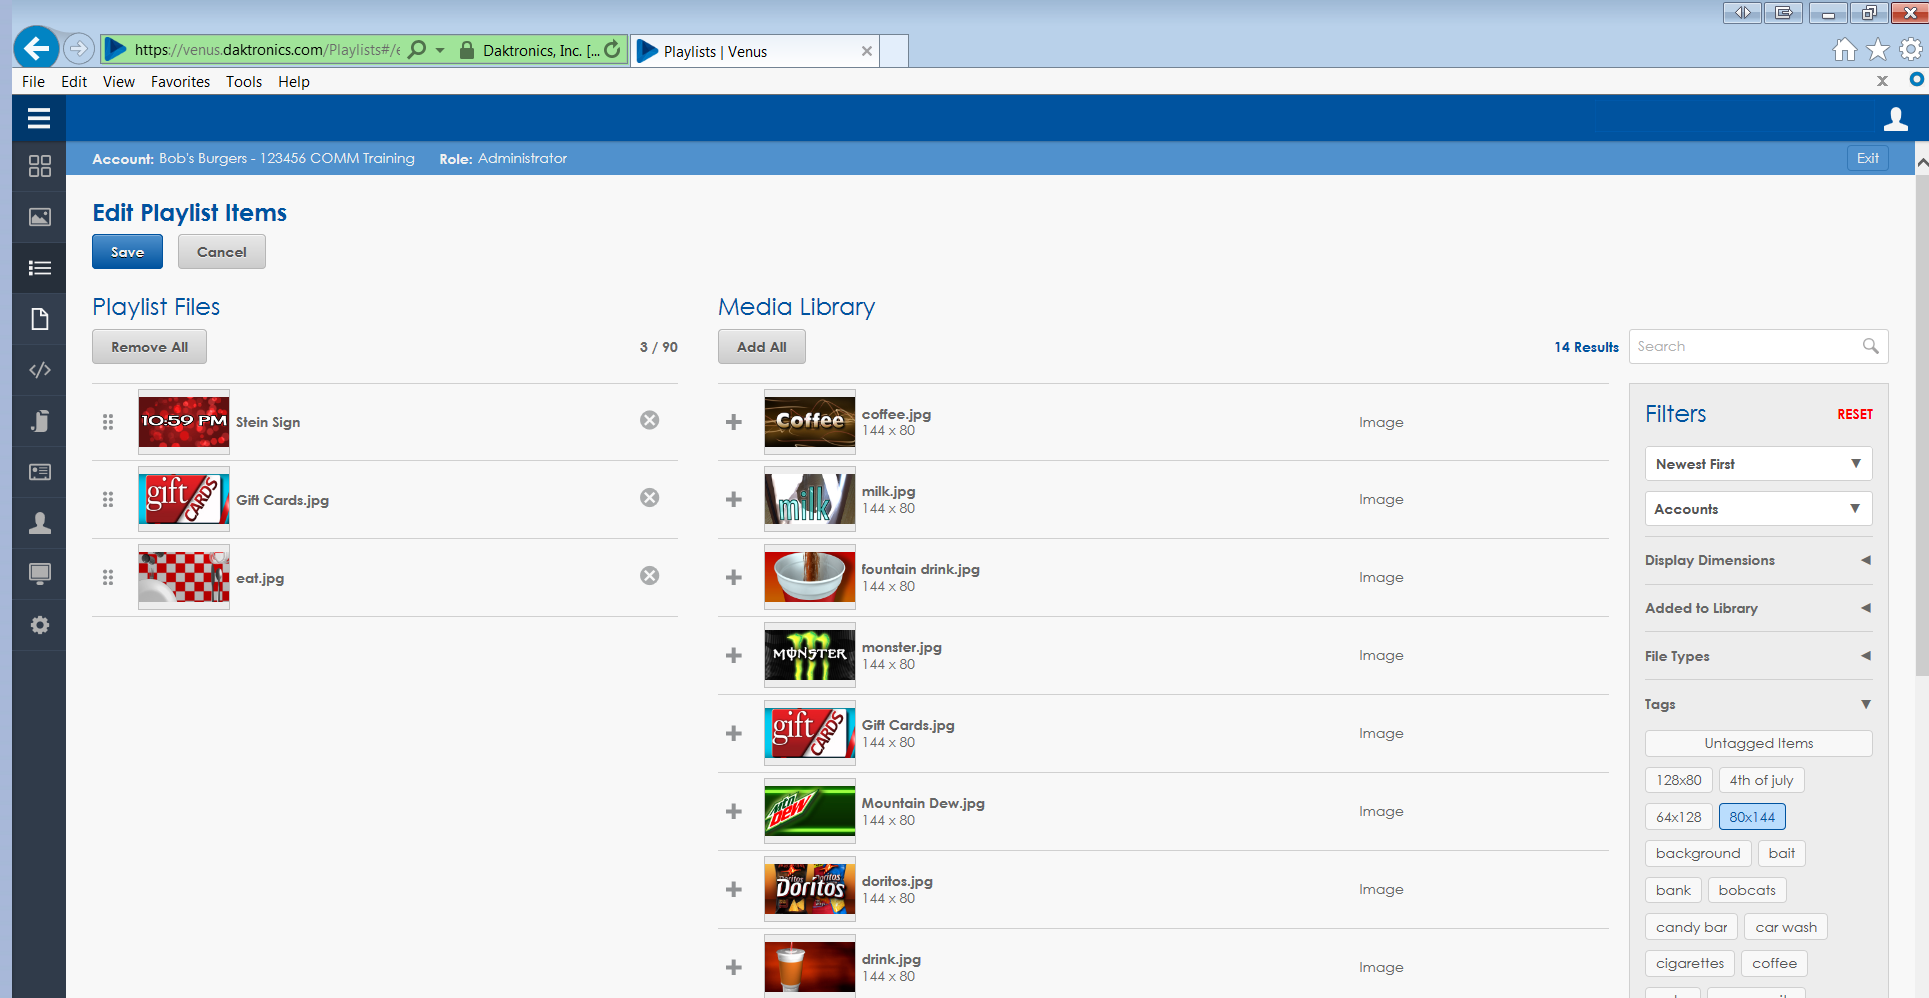Click the search magnifier icon in Media Library

[x=1870, y=346]
